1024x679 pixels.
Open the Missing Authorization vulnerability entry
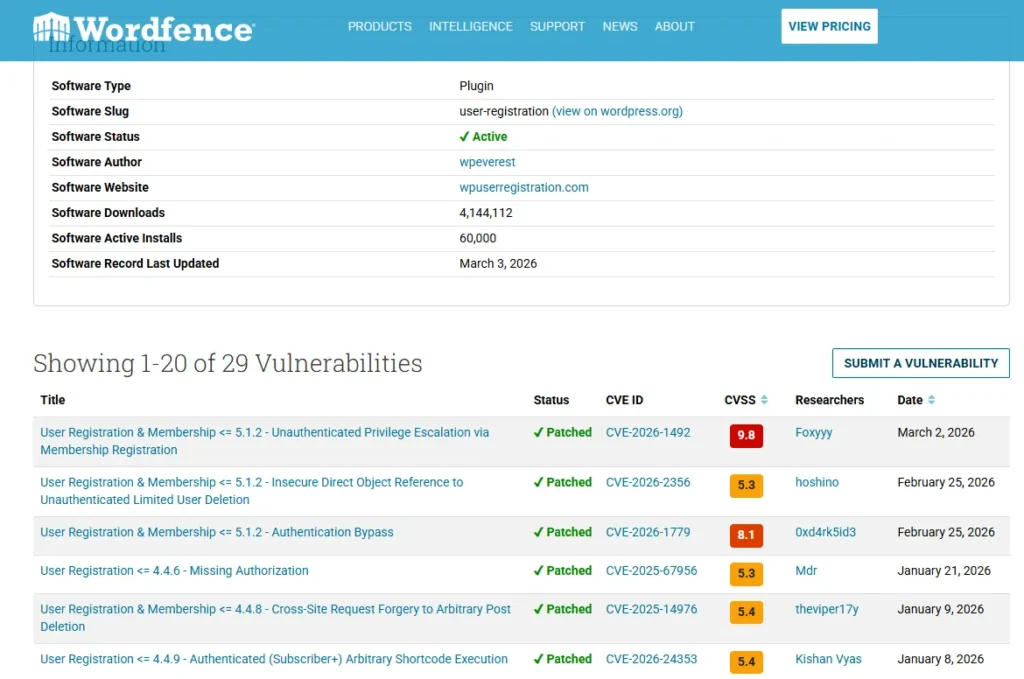(x=174, y=571)
